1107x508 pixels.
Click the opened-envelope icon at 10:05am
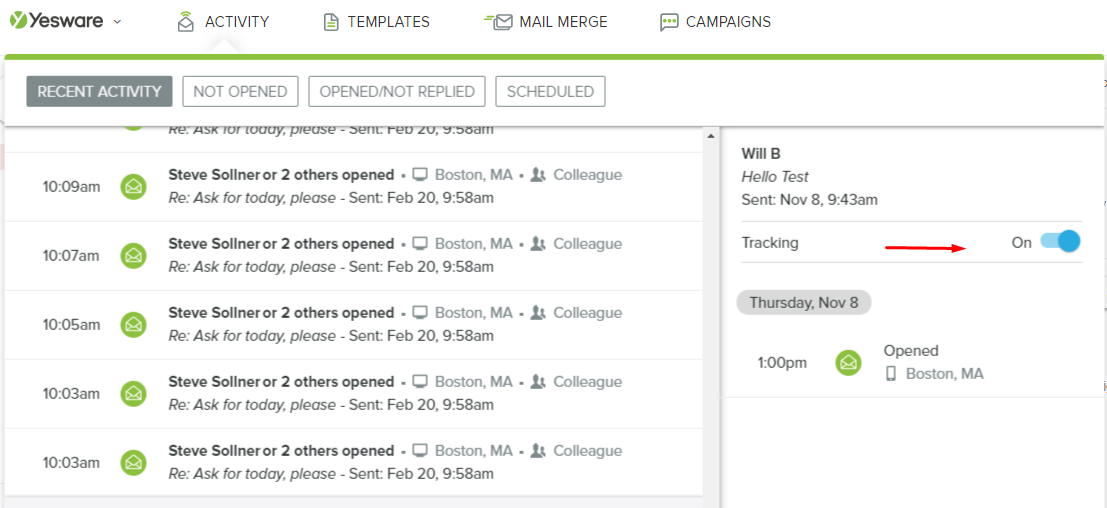coord(133,324)
